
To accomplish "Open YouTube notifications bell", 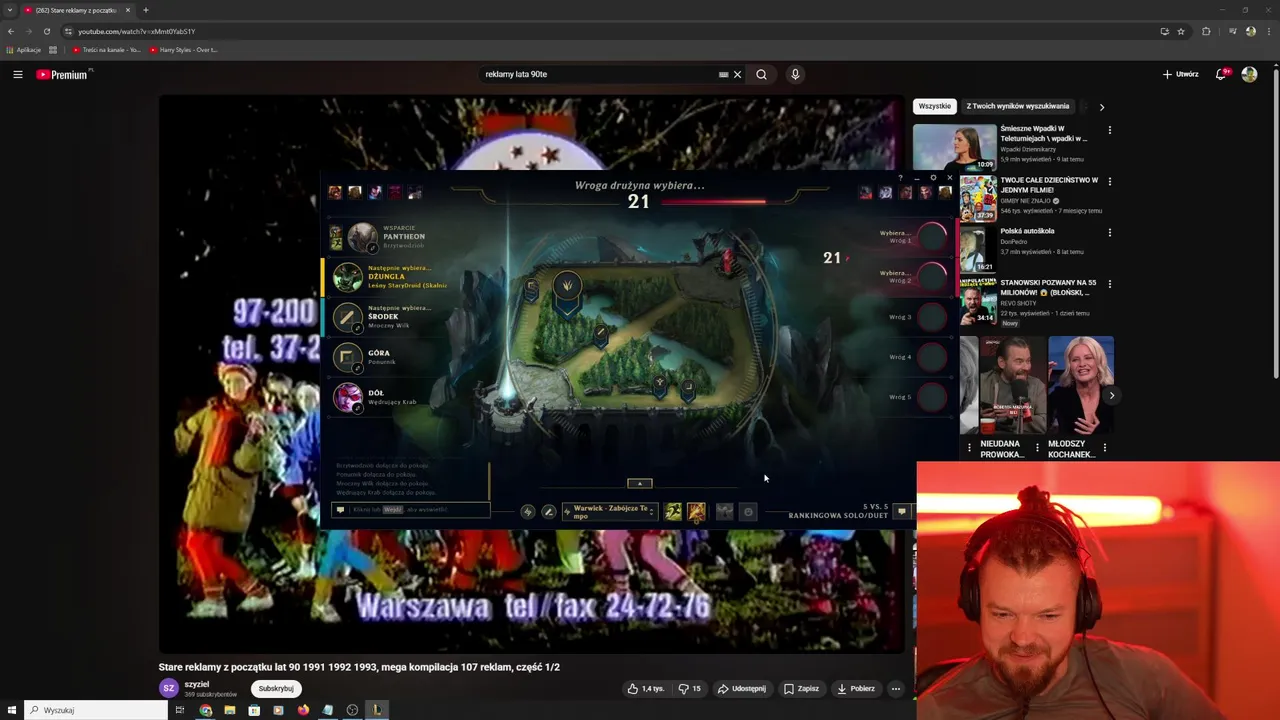I will 1221,74.
